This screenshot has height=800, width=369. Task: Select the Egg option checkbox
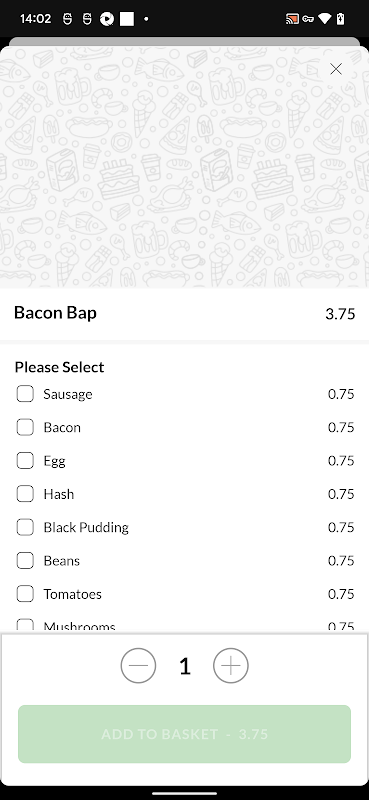click(25, 461)
